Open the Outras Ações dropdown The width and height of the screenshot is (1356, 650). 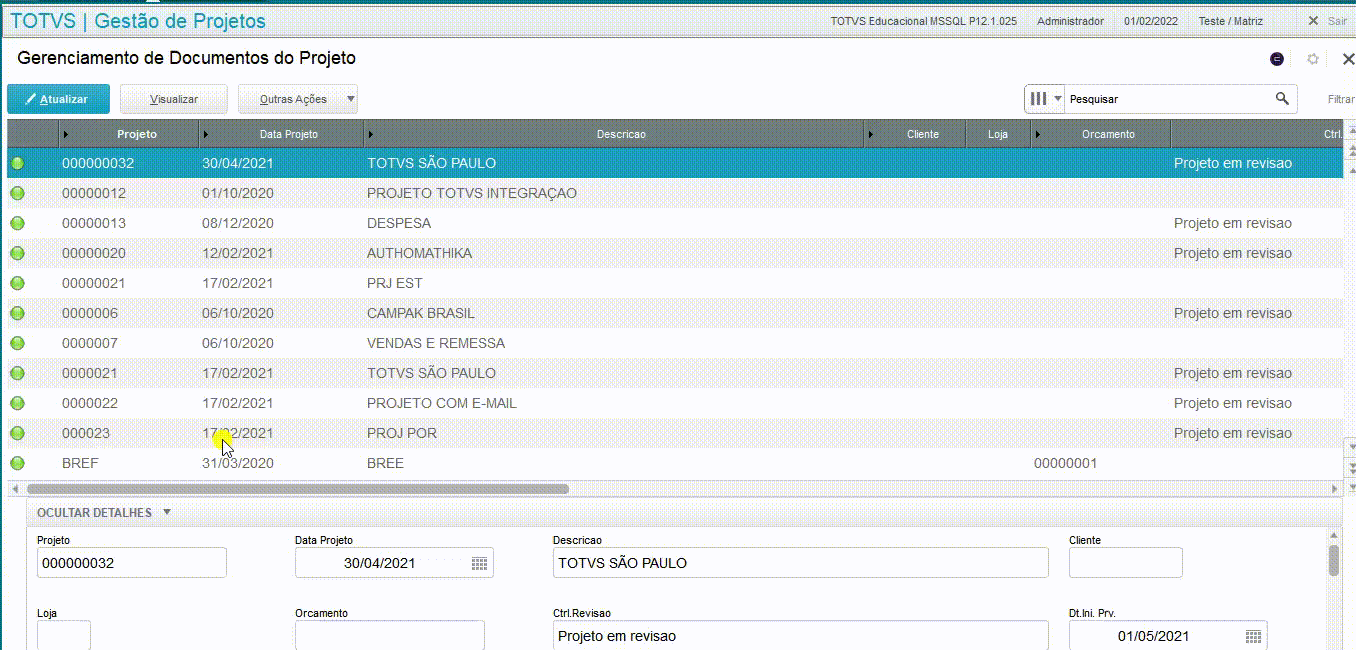point(297,99)
